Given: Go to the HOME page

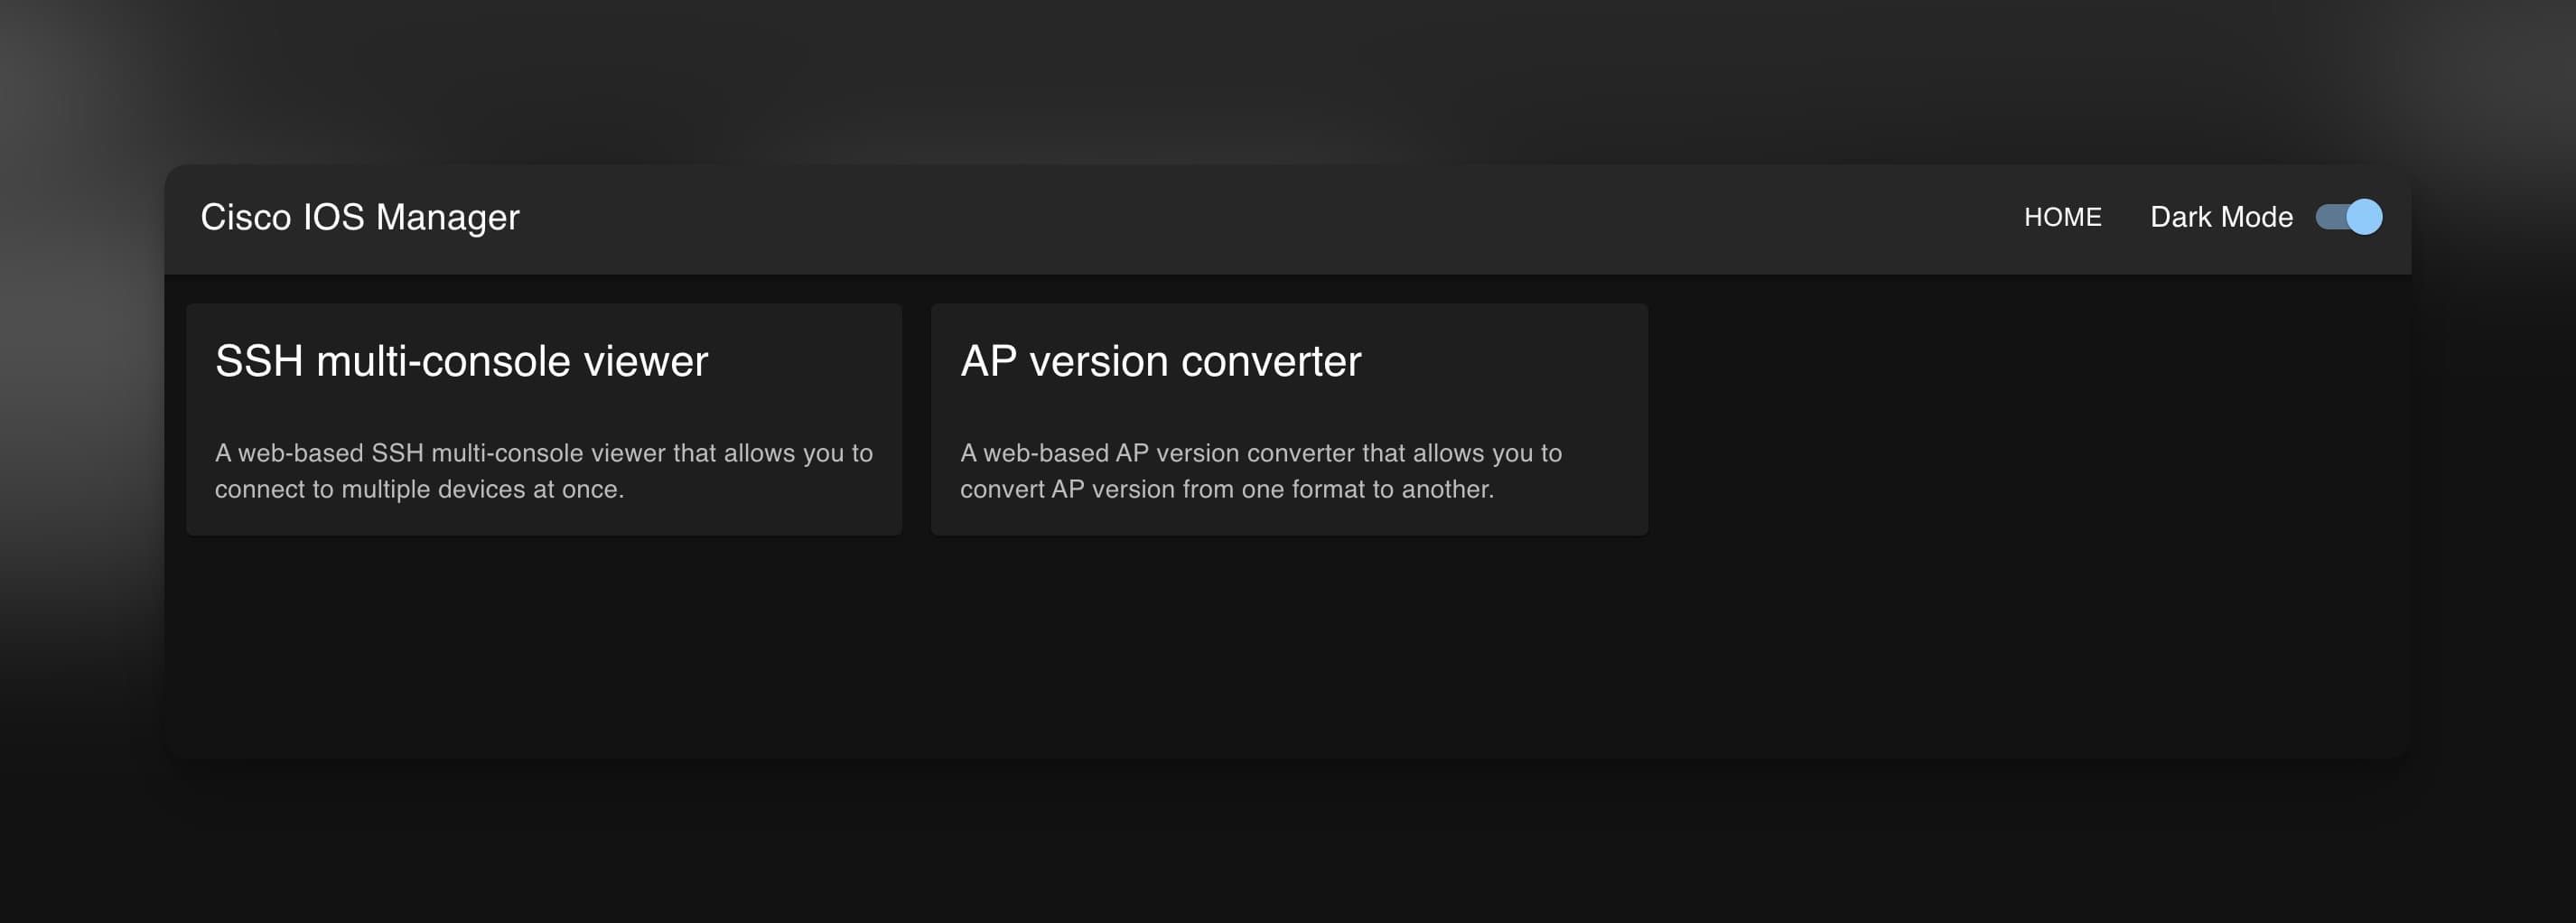Looking at the screenshot, I should pyautogui.click(x=2062, y=217).
